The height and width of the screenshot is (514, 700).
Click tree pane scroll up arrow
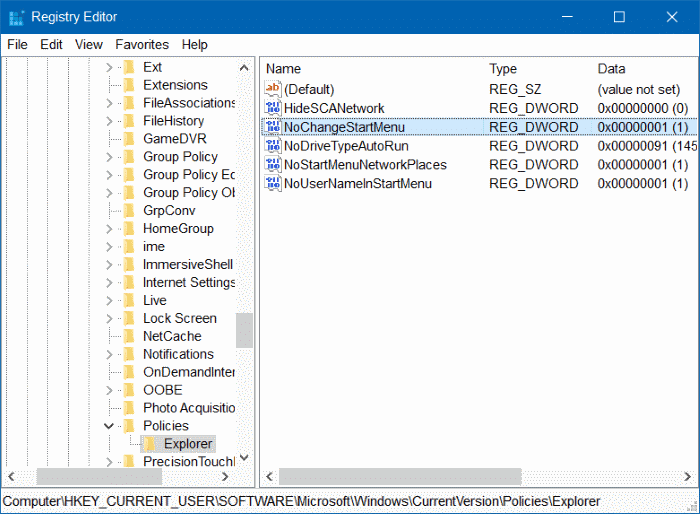click(x=244, y=68)
